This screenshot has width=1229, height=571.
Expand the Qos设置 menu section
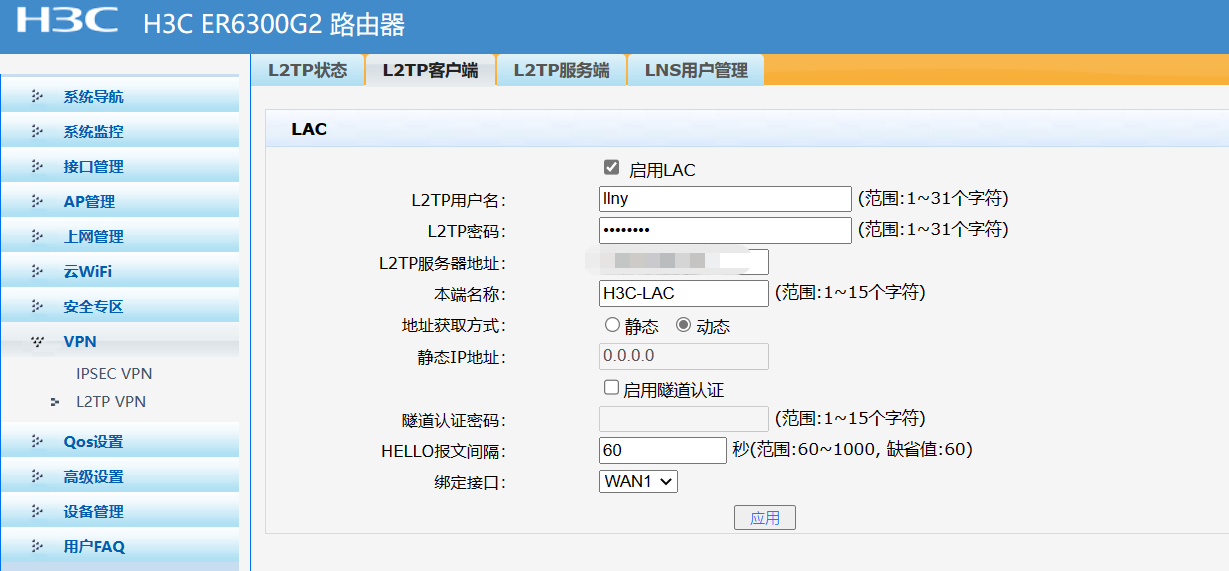tap(120, 442)
